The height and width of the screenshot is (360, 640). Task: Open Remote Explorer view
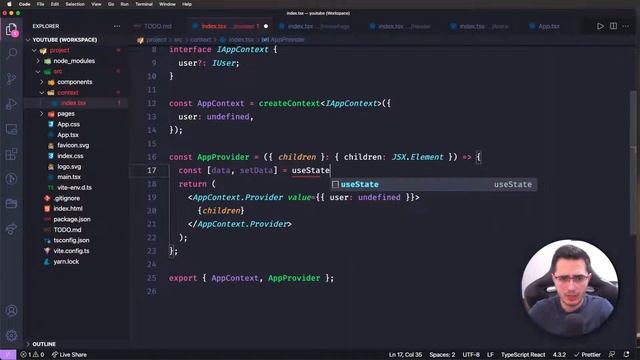[x=11, y=129]
